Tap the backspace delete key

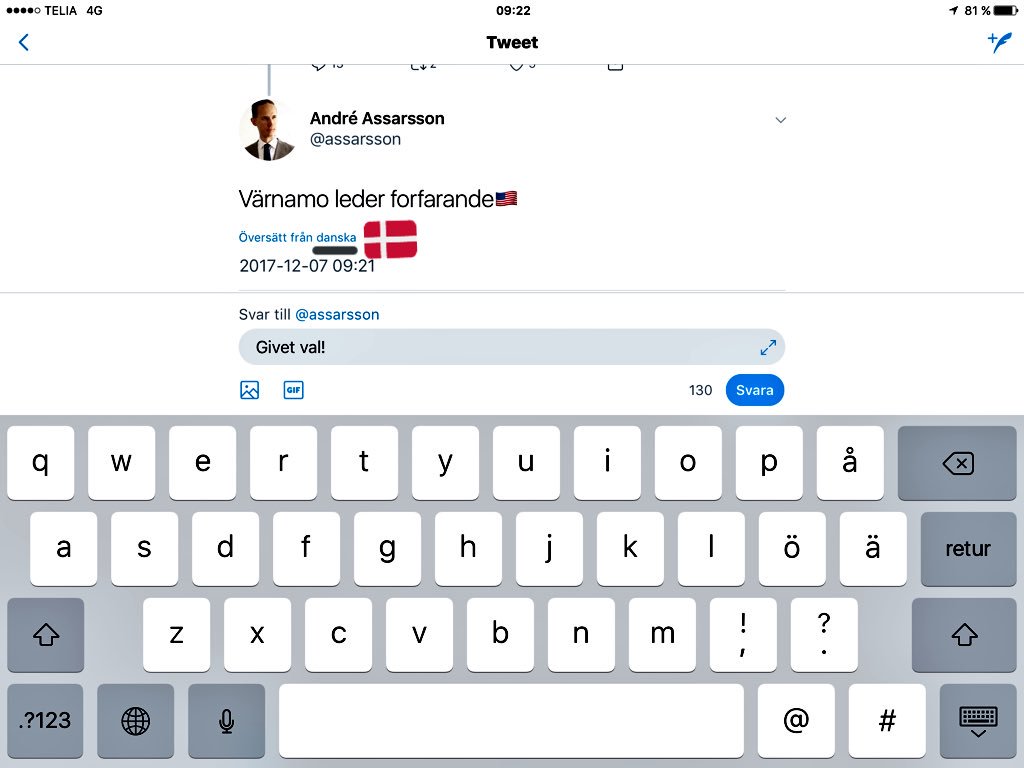point(957,463)
